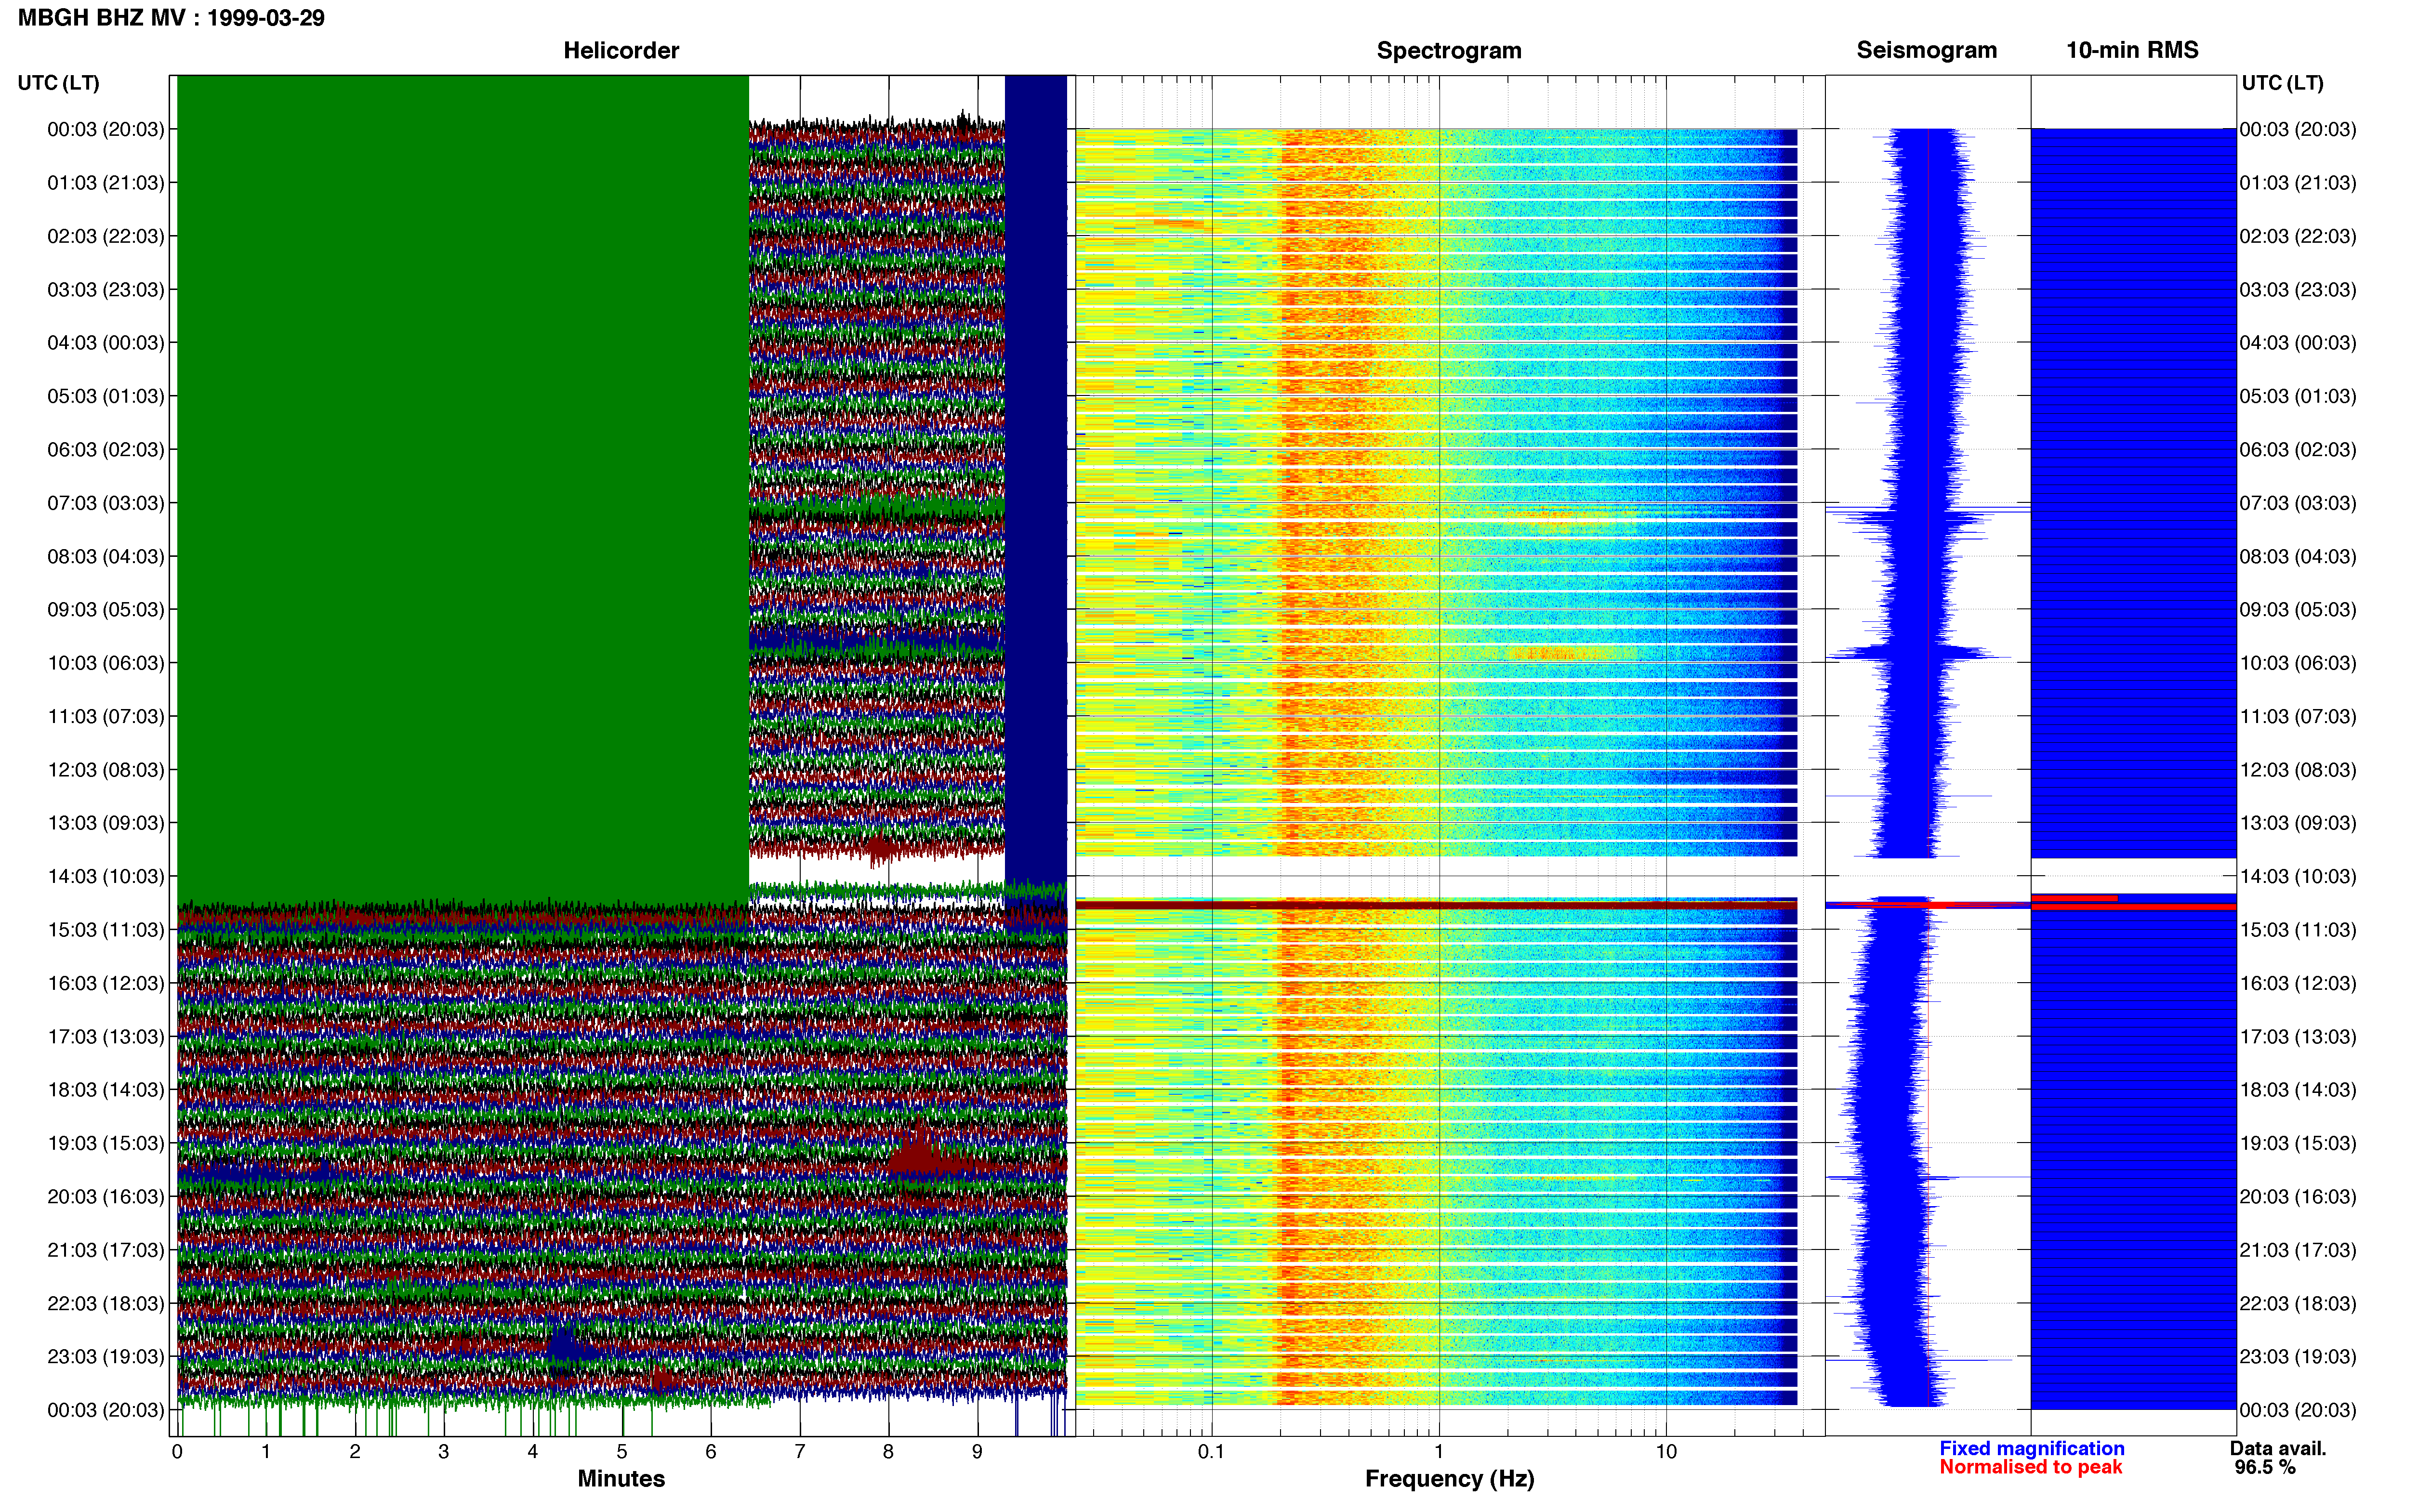
Task: Select the Spectrogram panel heading
Action: pos(1449,50)
